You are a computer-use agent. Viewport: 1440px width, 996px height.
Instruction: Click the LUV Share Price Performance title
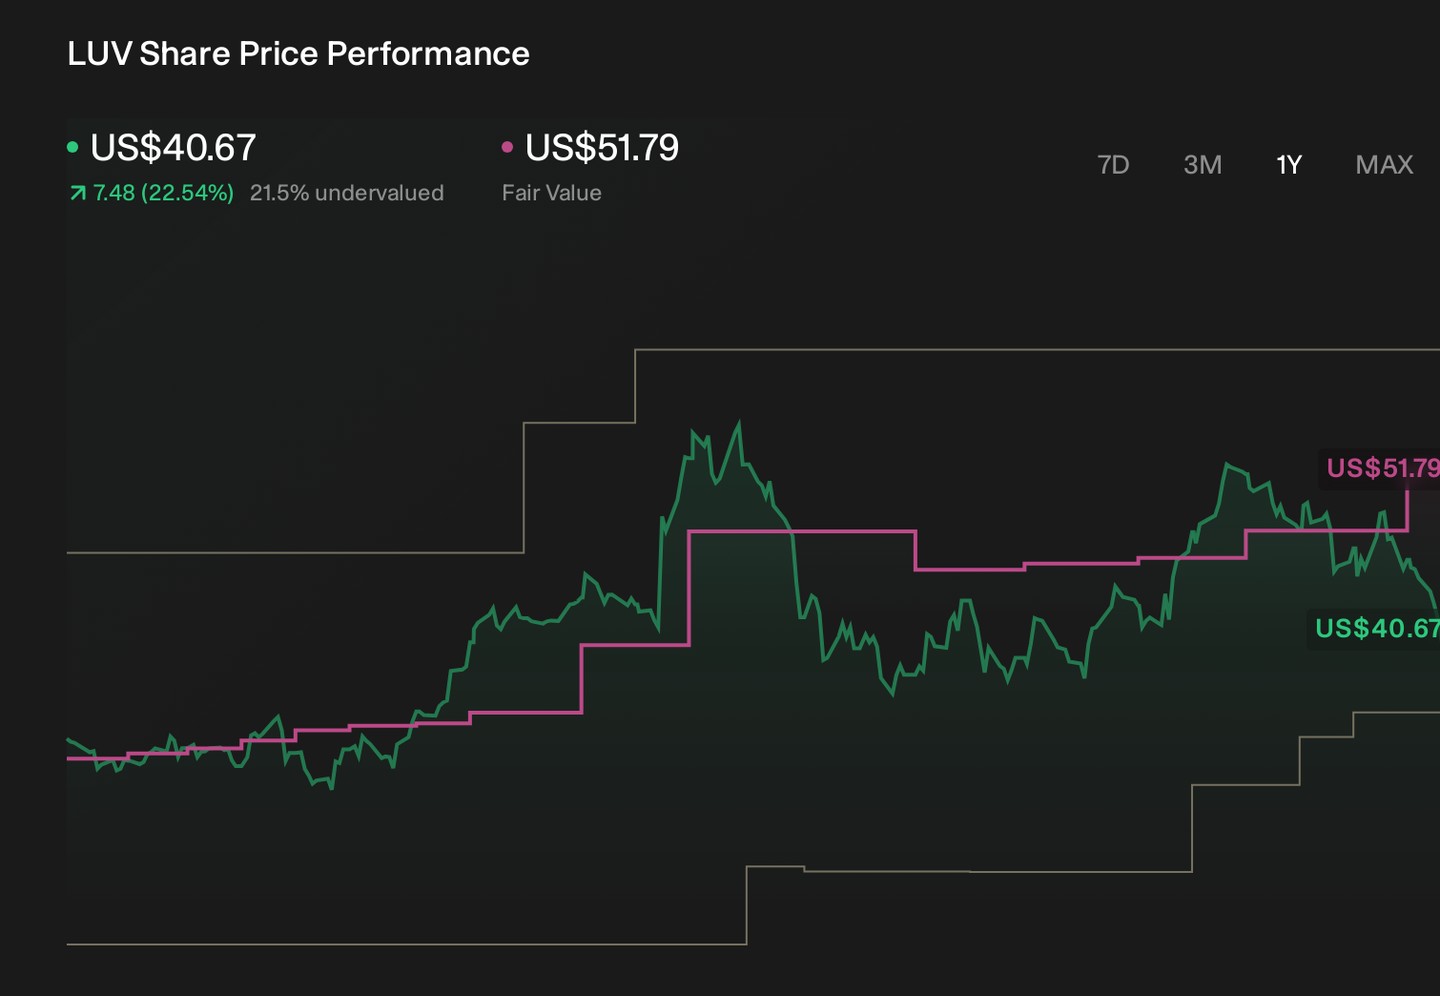coord(298,54)
